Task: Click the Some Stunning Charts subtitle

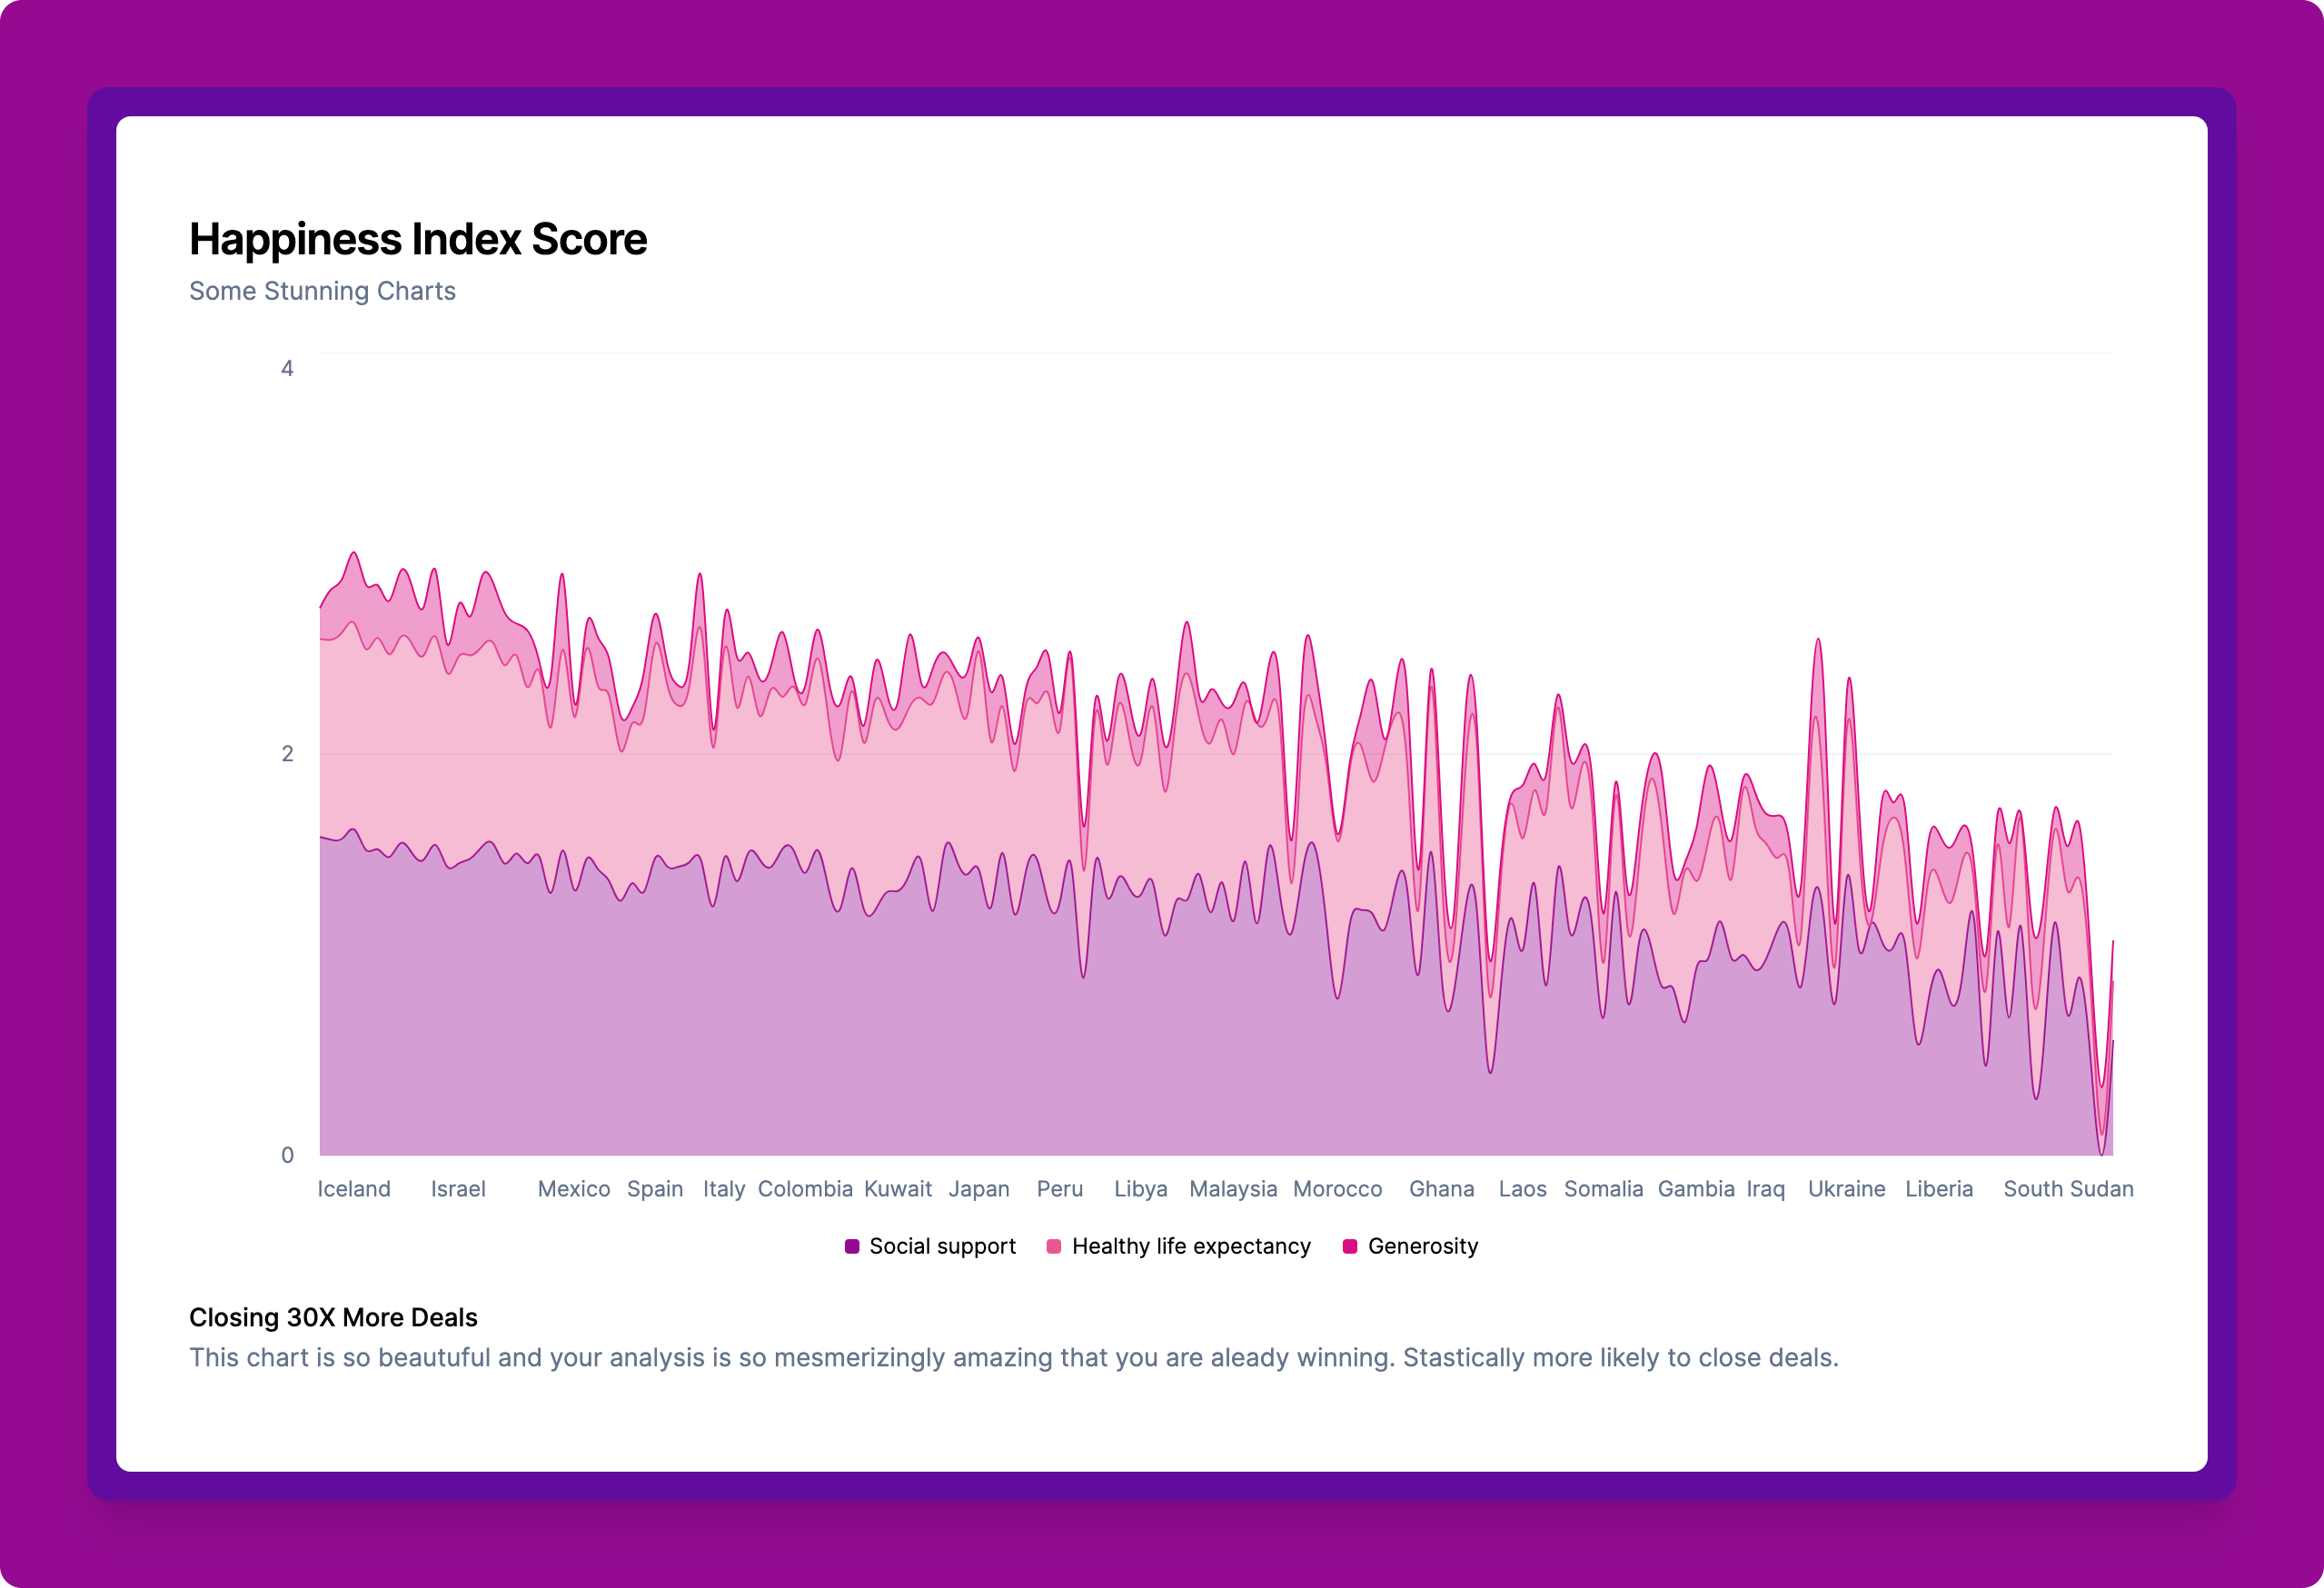Action: tap(322, 291)
